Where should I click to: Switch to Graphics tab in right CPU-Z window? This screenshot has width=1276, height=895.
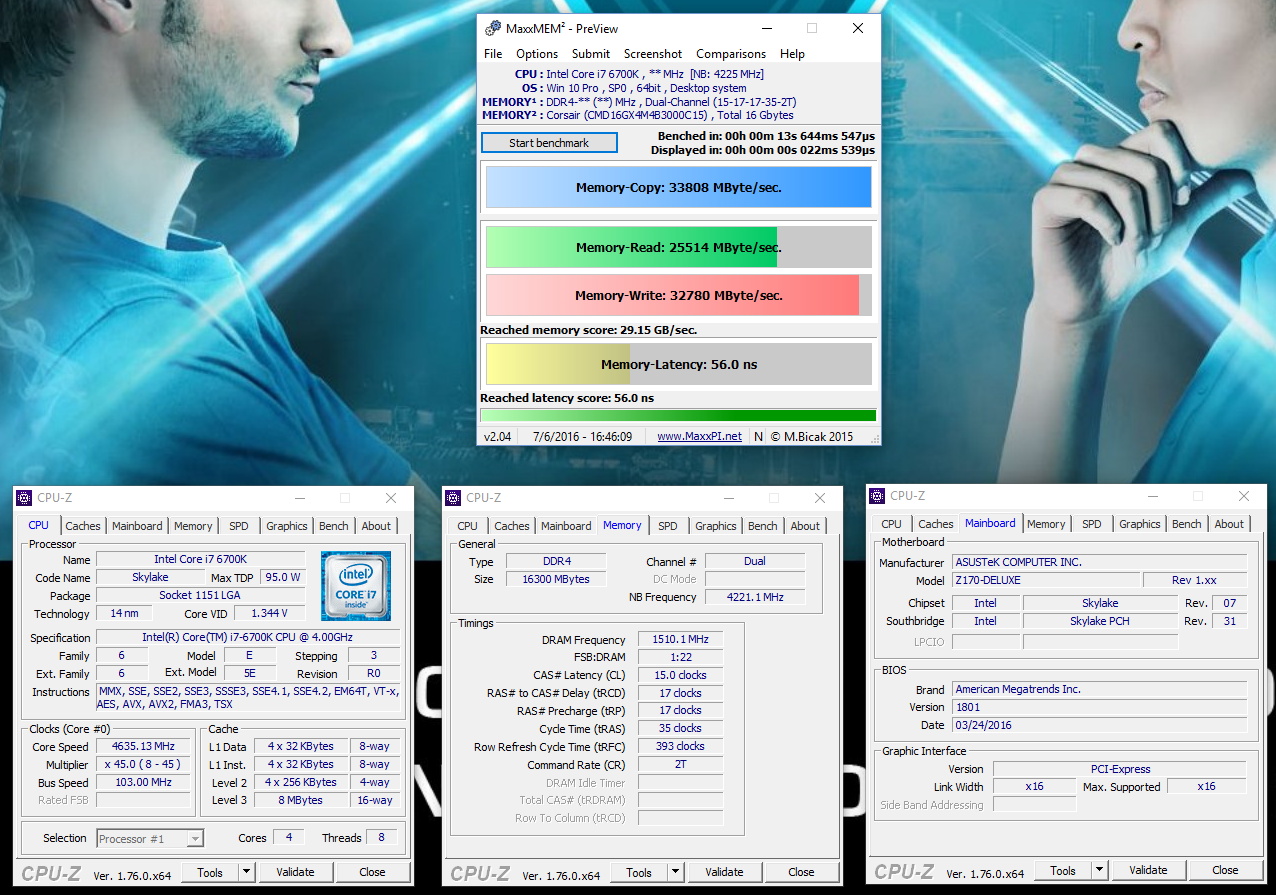(1140, 524)
